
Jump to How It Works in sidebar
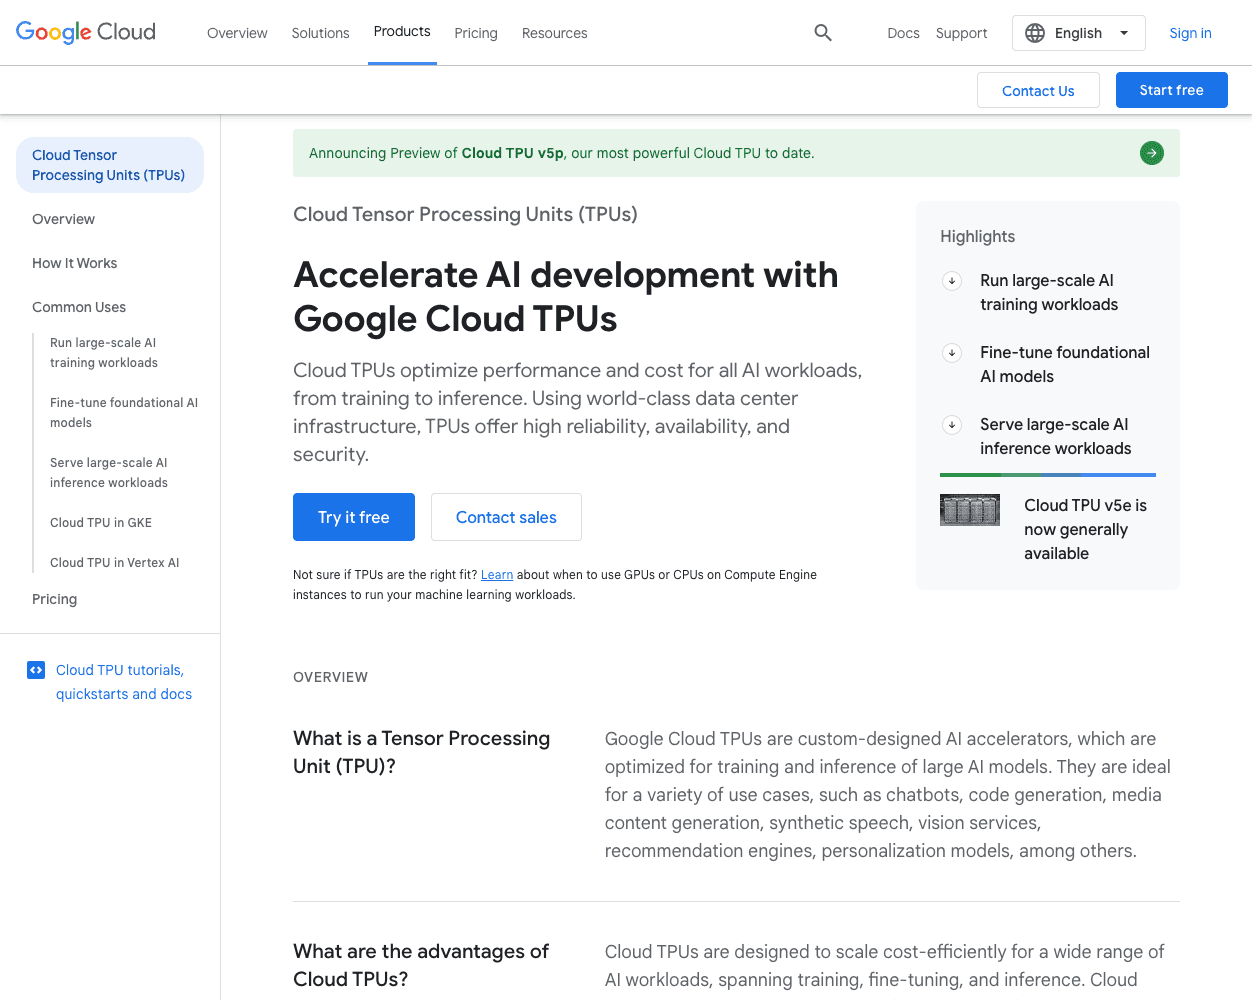tap(75, 263)
